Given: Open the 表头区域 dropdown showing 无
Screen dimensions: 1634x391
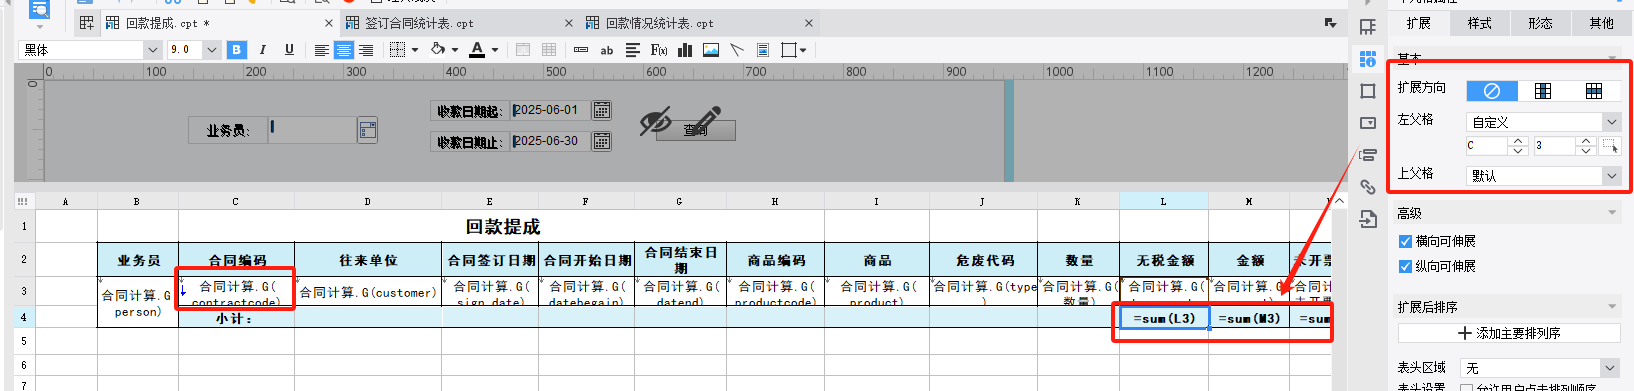Looking at the screenshot, I should click(1540, 368).
